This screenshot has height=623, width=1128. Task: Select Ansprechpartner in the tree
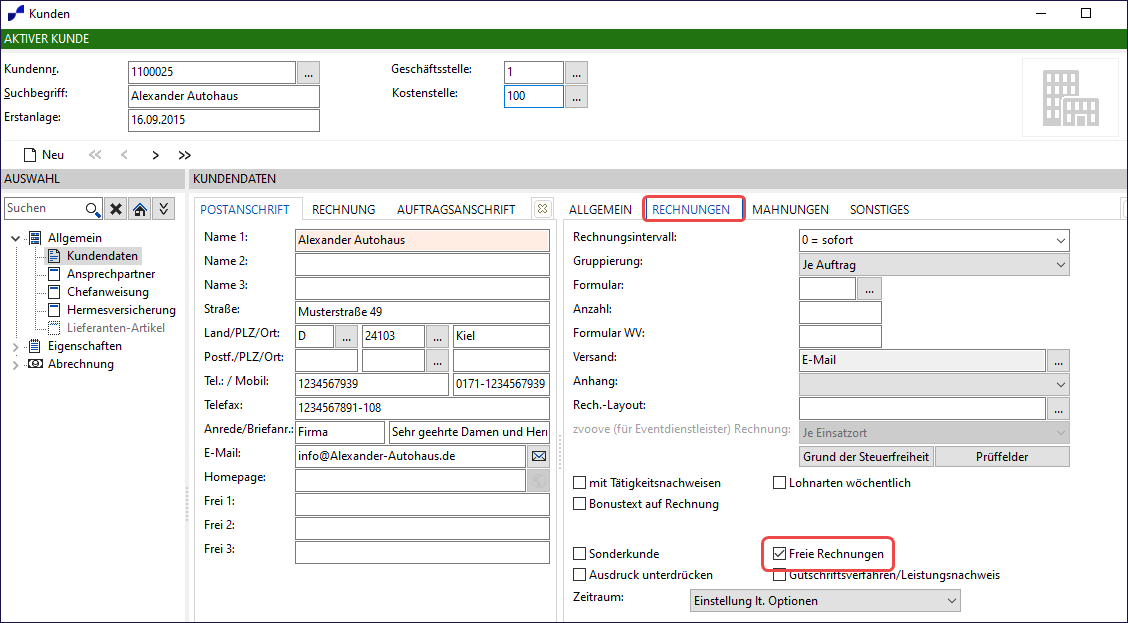tap(111, 274)
